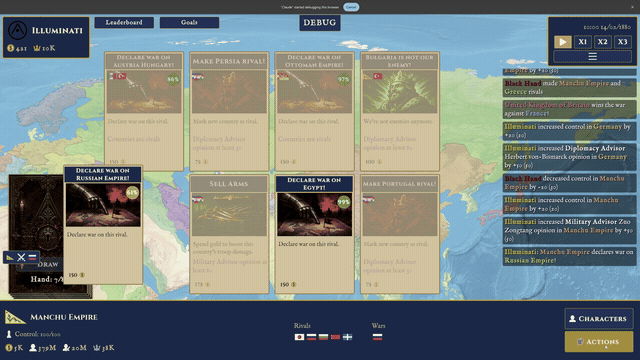The image size is (640, 360).
Task: Click the Draw button on the deck
Action: pos(47,264)
